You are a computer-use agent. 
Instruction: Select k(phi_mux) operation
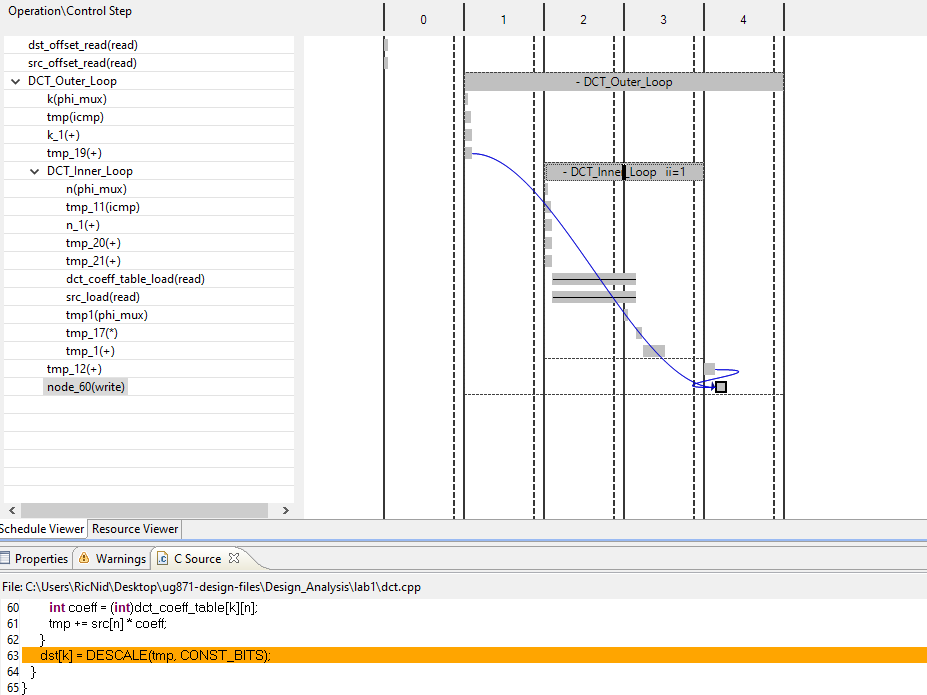pyautogui.click(x=77, y=99)
